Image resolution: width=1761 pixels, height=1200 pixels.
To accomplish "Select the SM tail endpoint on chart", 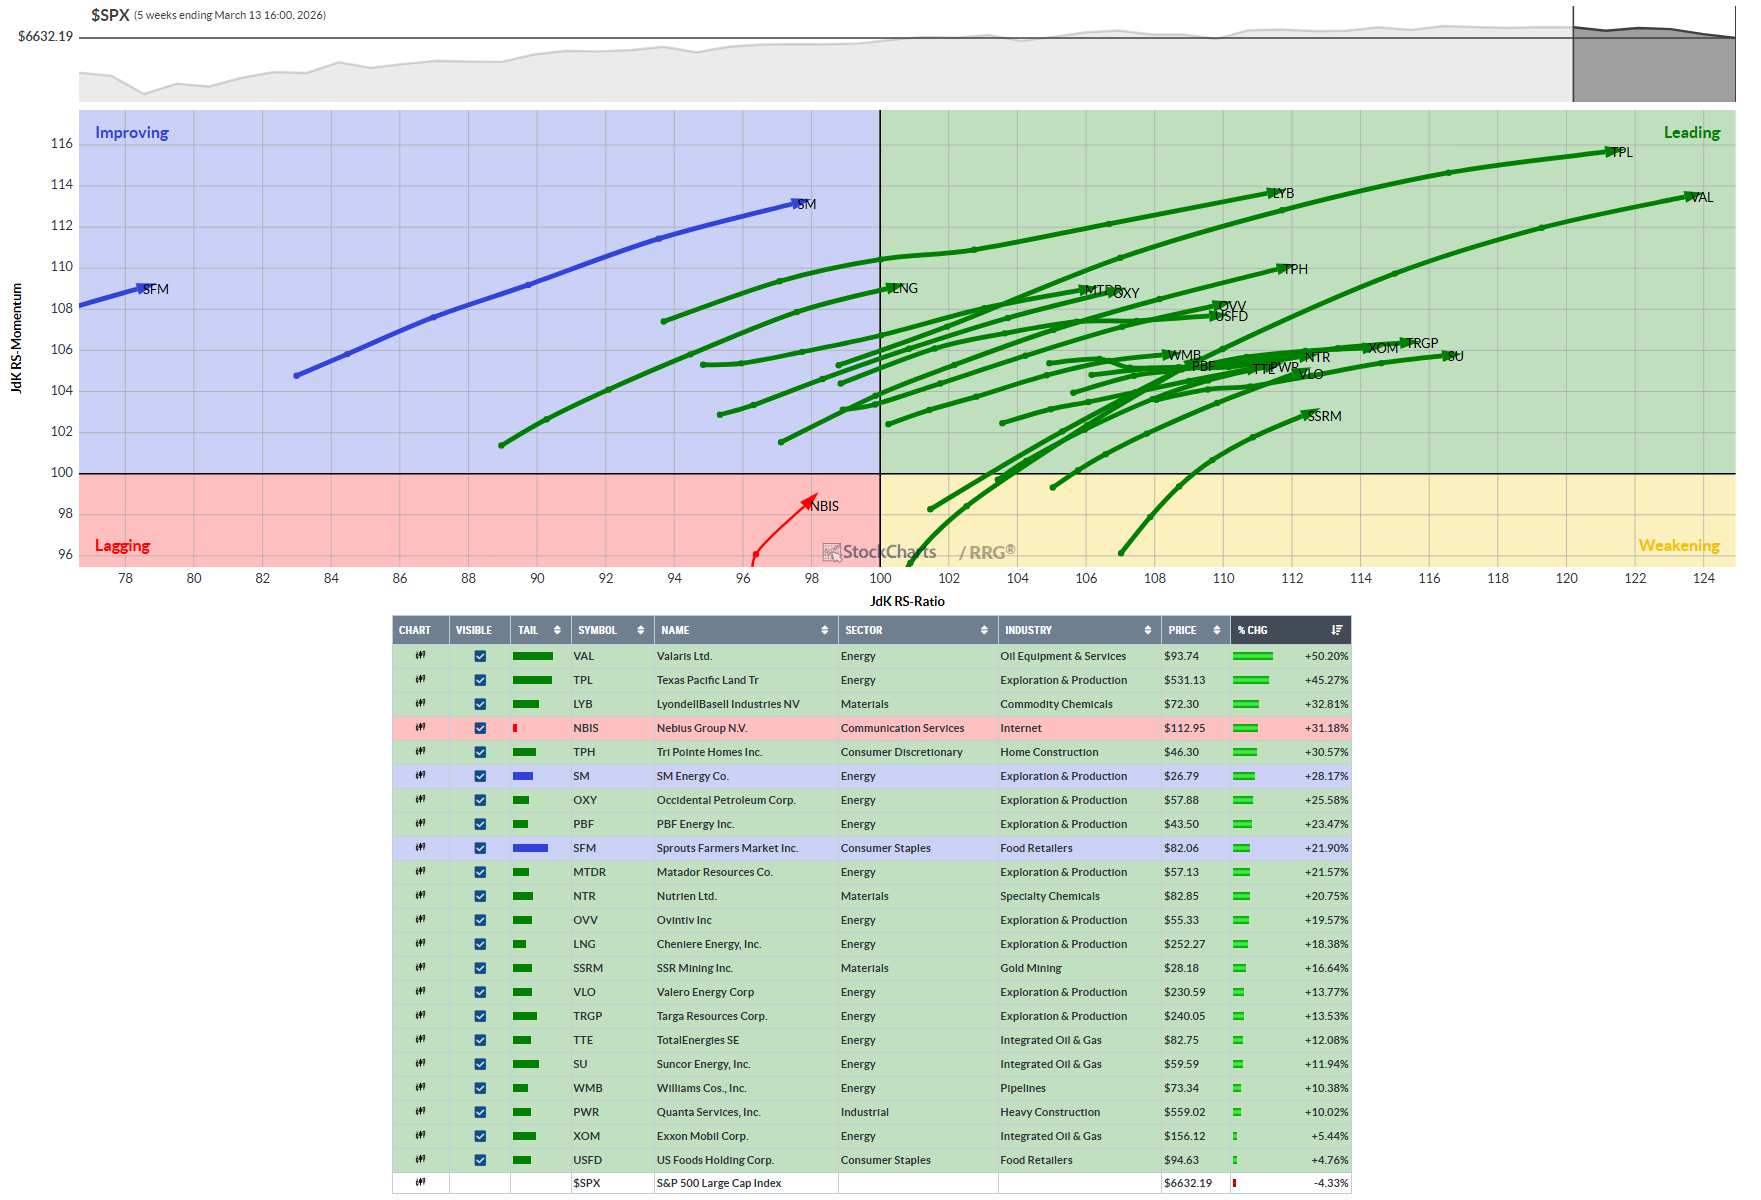I will coord(799,203).
